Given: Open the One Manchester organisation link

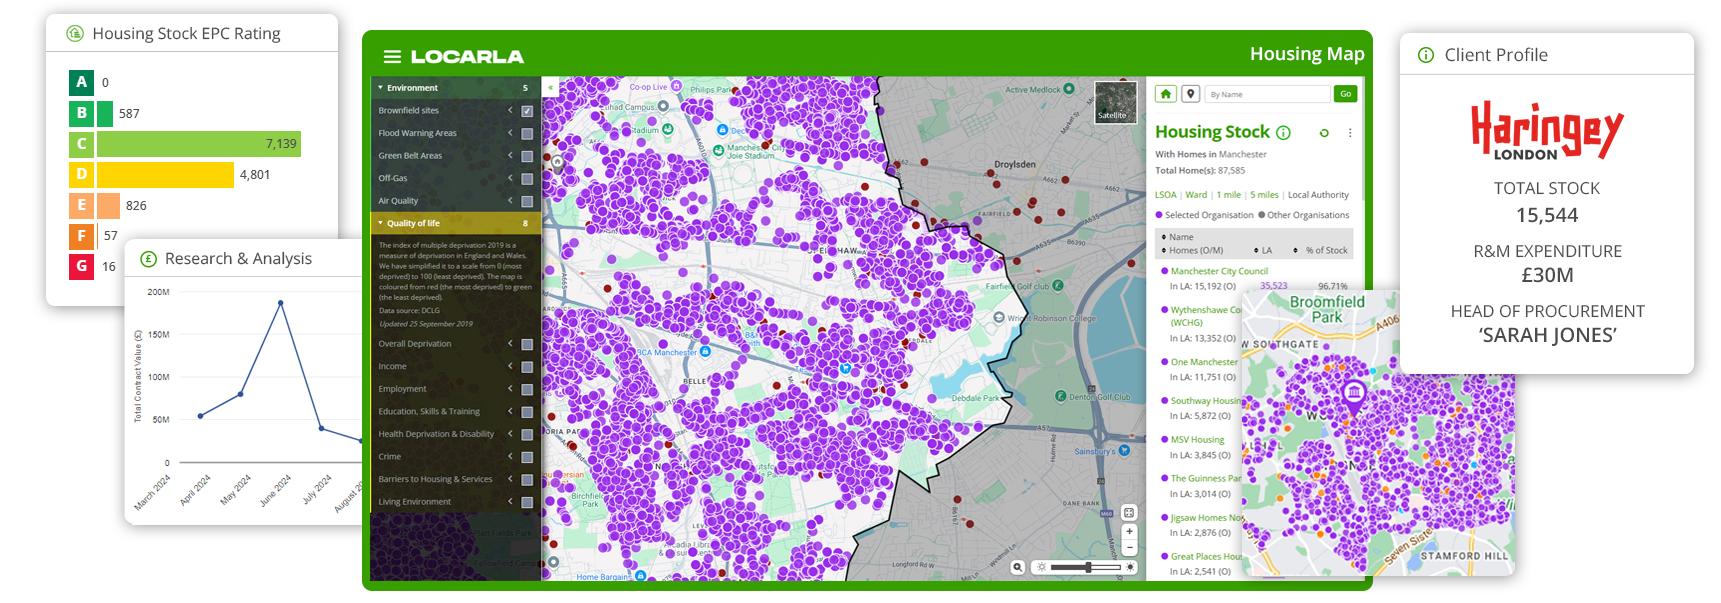Looking at the screenshot, I should pos(1204,362).
